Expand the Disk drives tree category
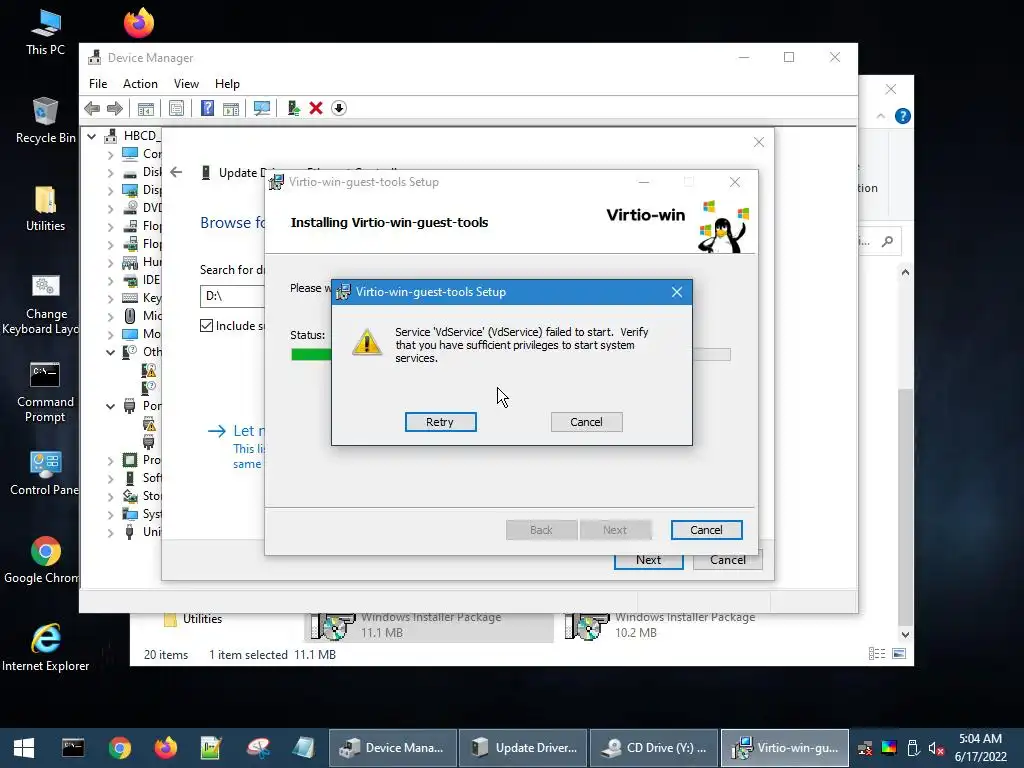This screenshot has height=768, width=1024. click(x=110, y=173)
